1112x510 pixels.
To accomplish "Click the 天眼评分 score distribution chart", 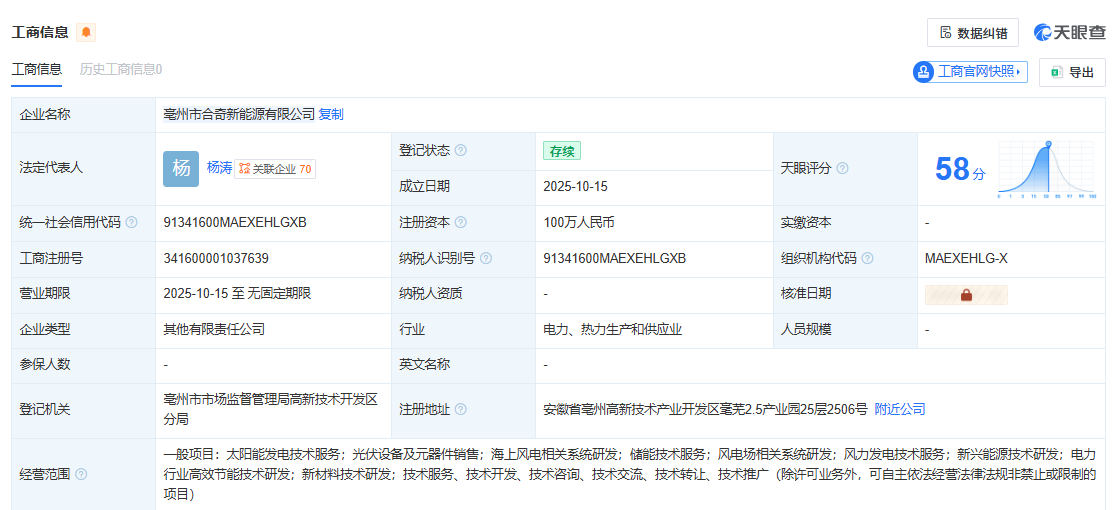I will (1048, 168).
